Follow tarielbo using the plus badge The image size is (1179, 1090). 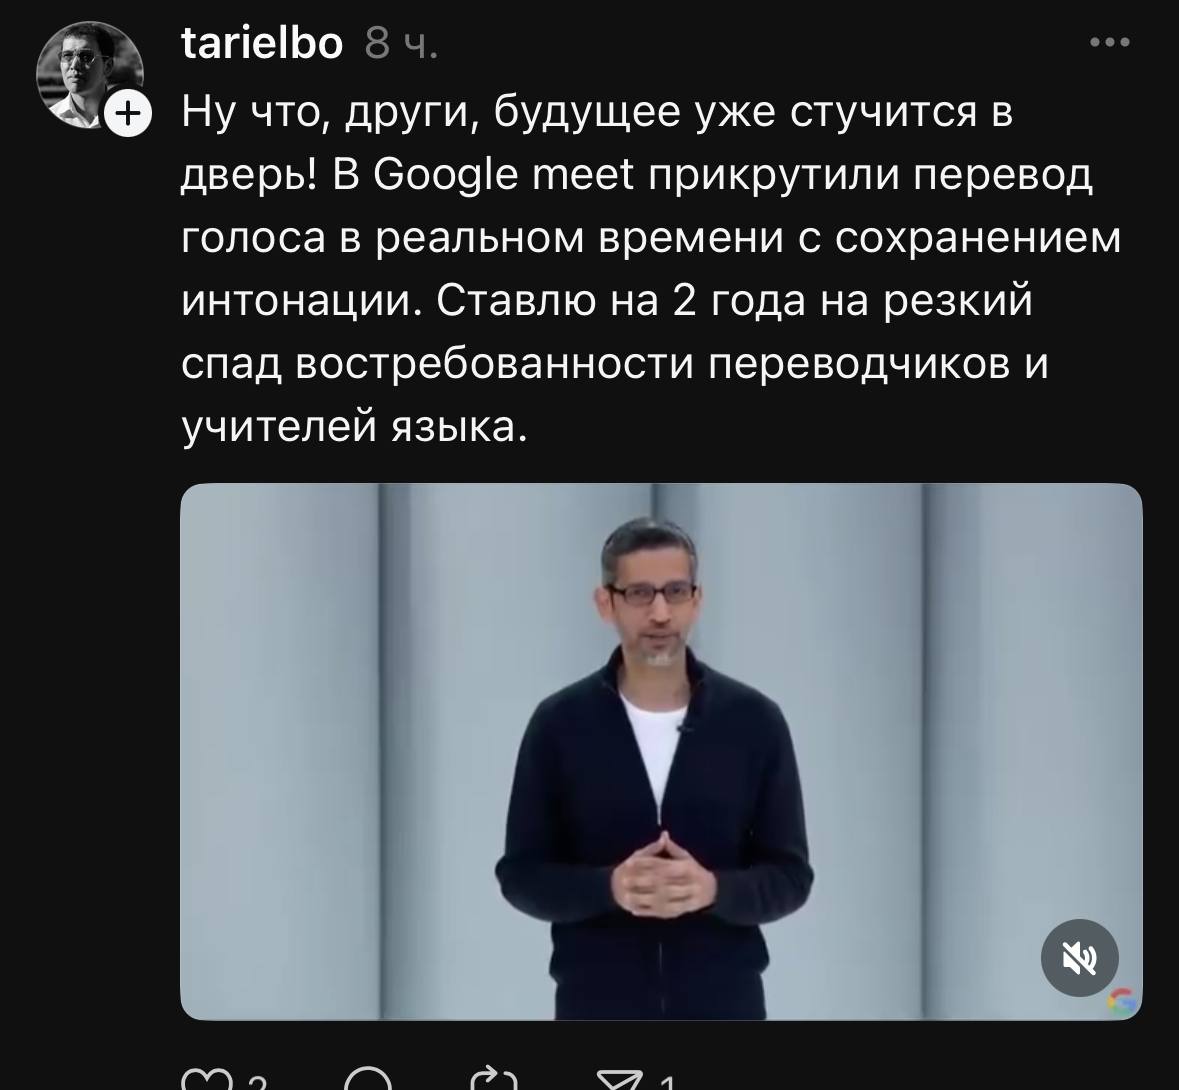coord(129,114)
